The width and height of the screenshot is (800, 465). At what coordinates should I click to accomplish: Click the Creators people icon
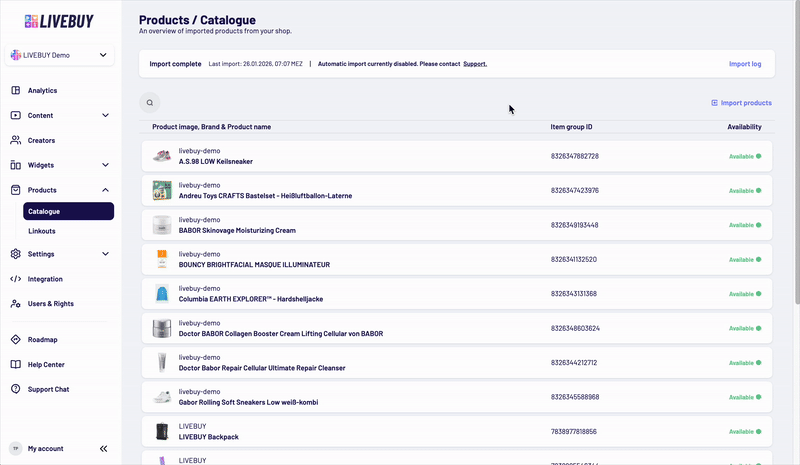16,140
